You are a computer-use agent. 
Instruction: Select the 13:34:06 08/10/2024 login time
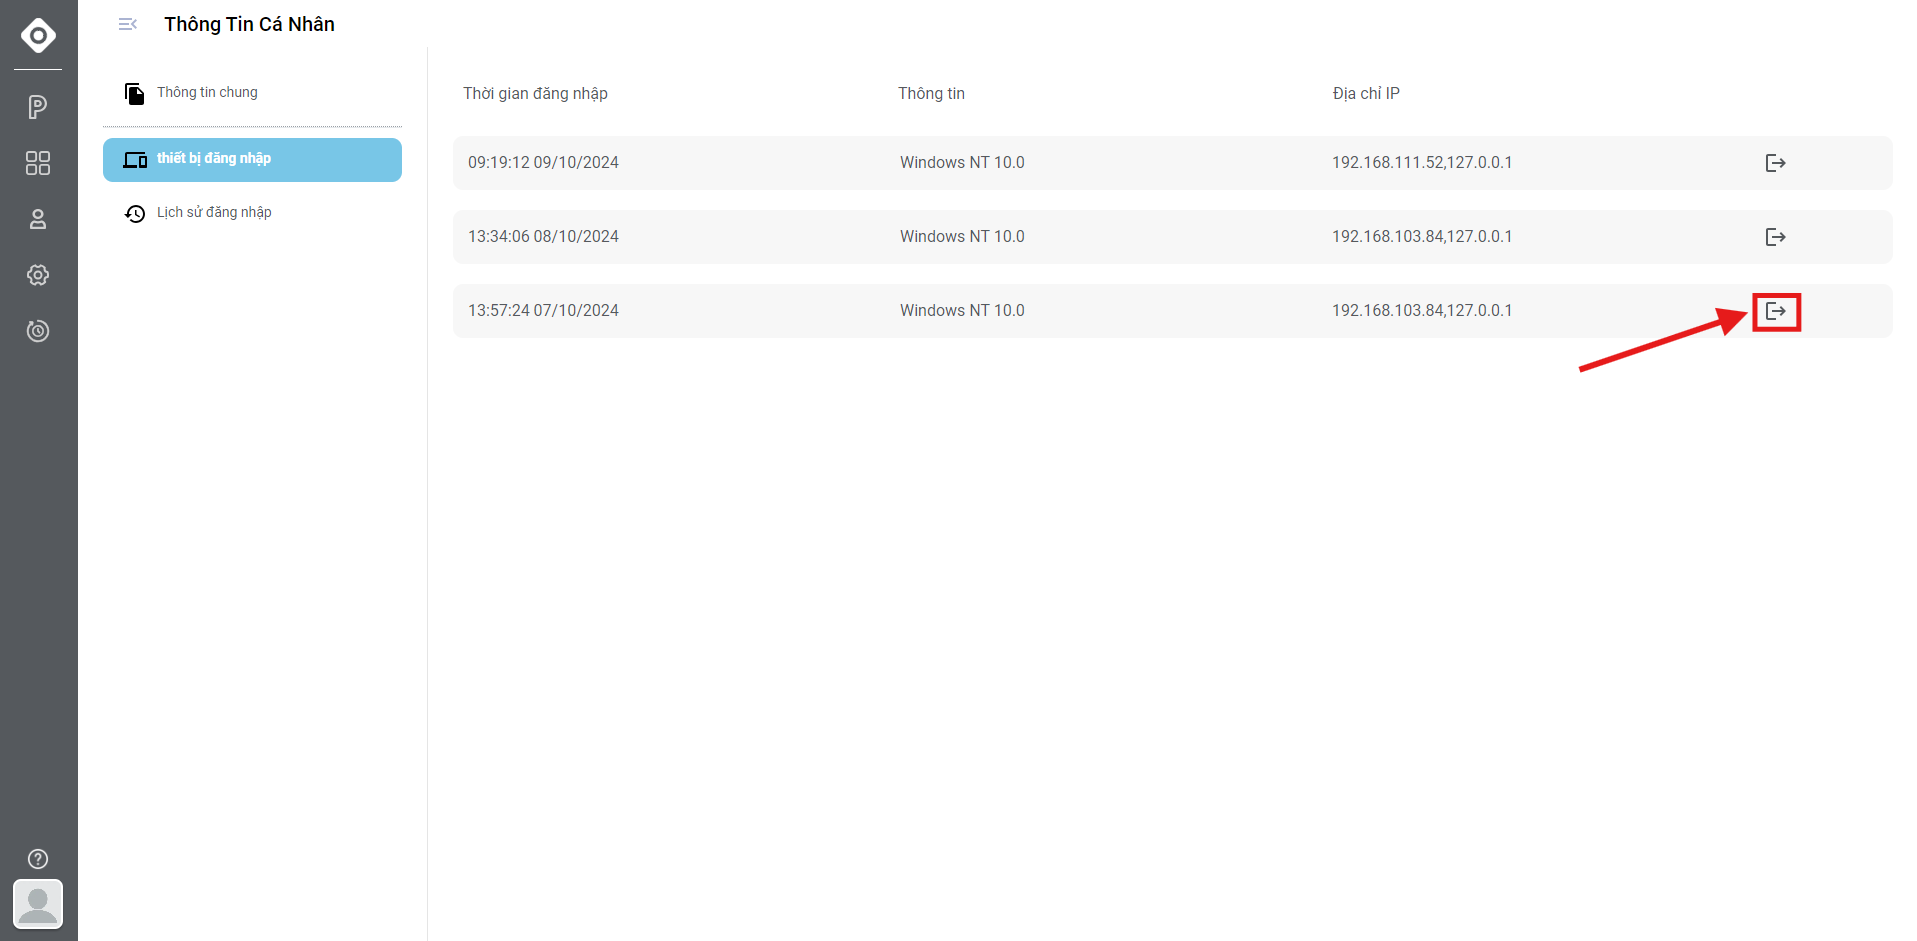543,236
